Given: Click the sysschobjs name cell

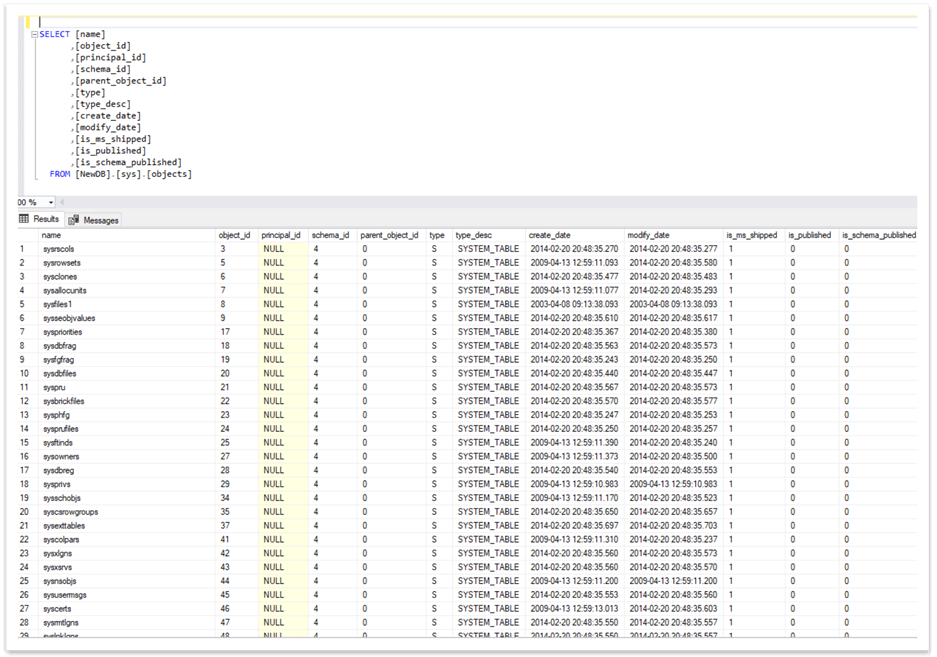Looking at the screenshot, I should pyautogui.click(x=128, y=498).
